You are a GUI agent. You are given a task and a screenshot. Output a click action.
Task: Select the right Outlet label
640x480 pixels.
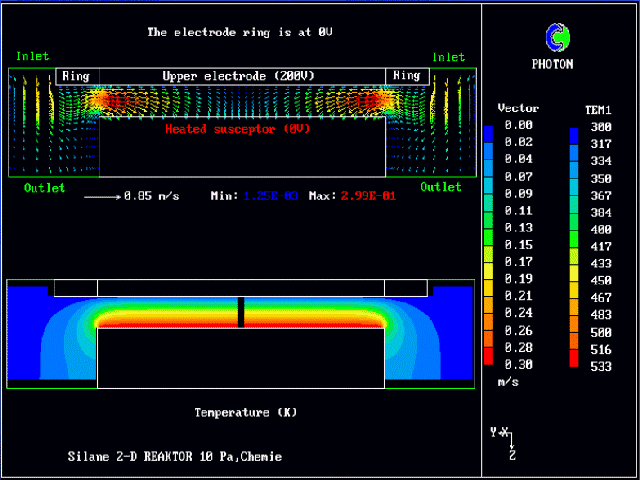(441, 187)
